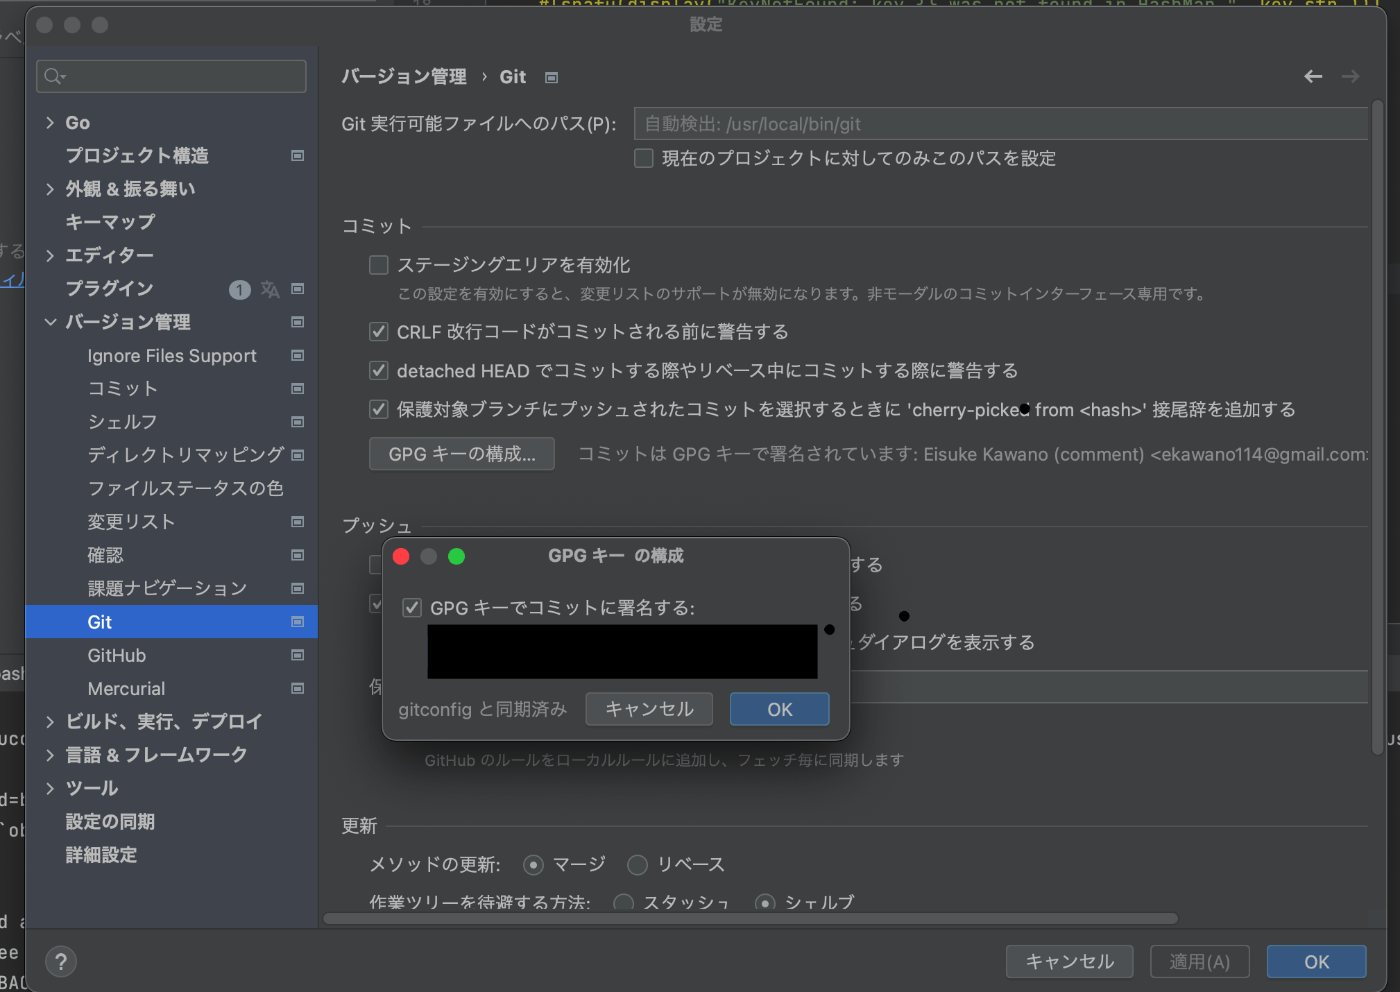Expand 言語 & フレームワーク group
Image resolution: width=1400 pixels, height=992 pixels.
pos(50,755)
